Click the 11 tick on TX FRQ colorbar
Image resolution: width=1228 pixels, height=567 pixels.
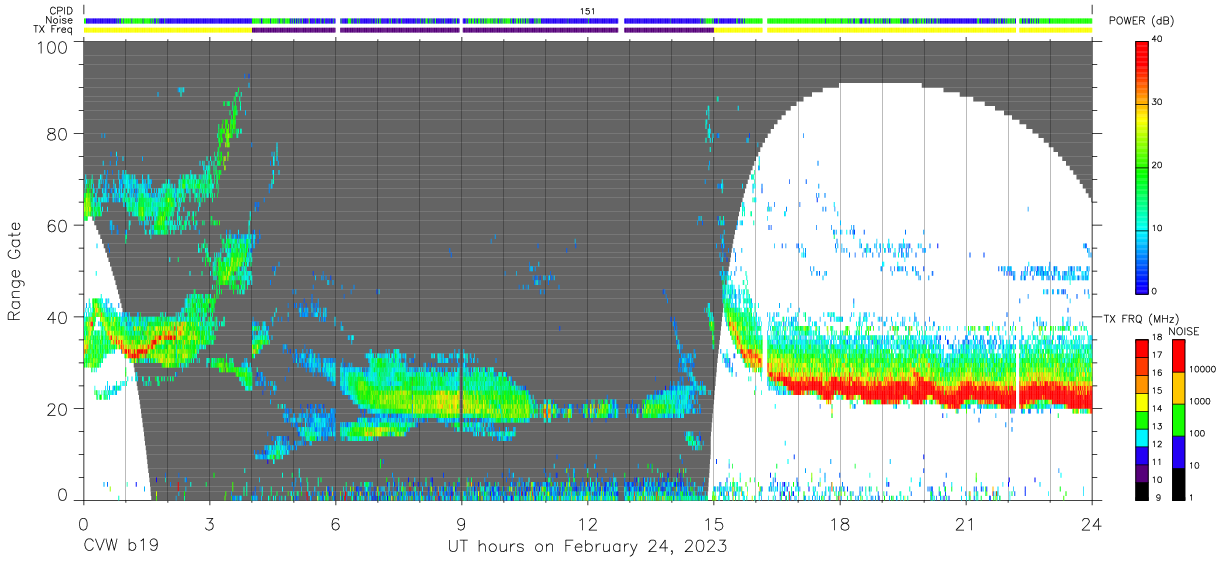pos(1157,462)
